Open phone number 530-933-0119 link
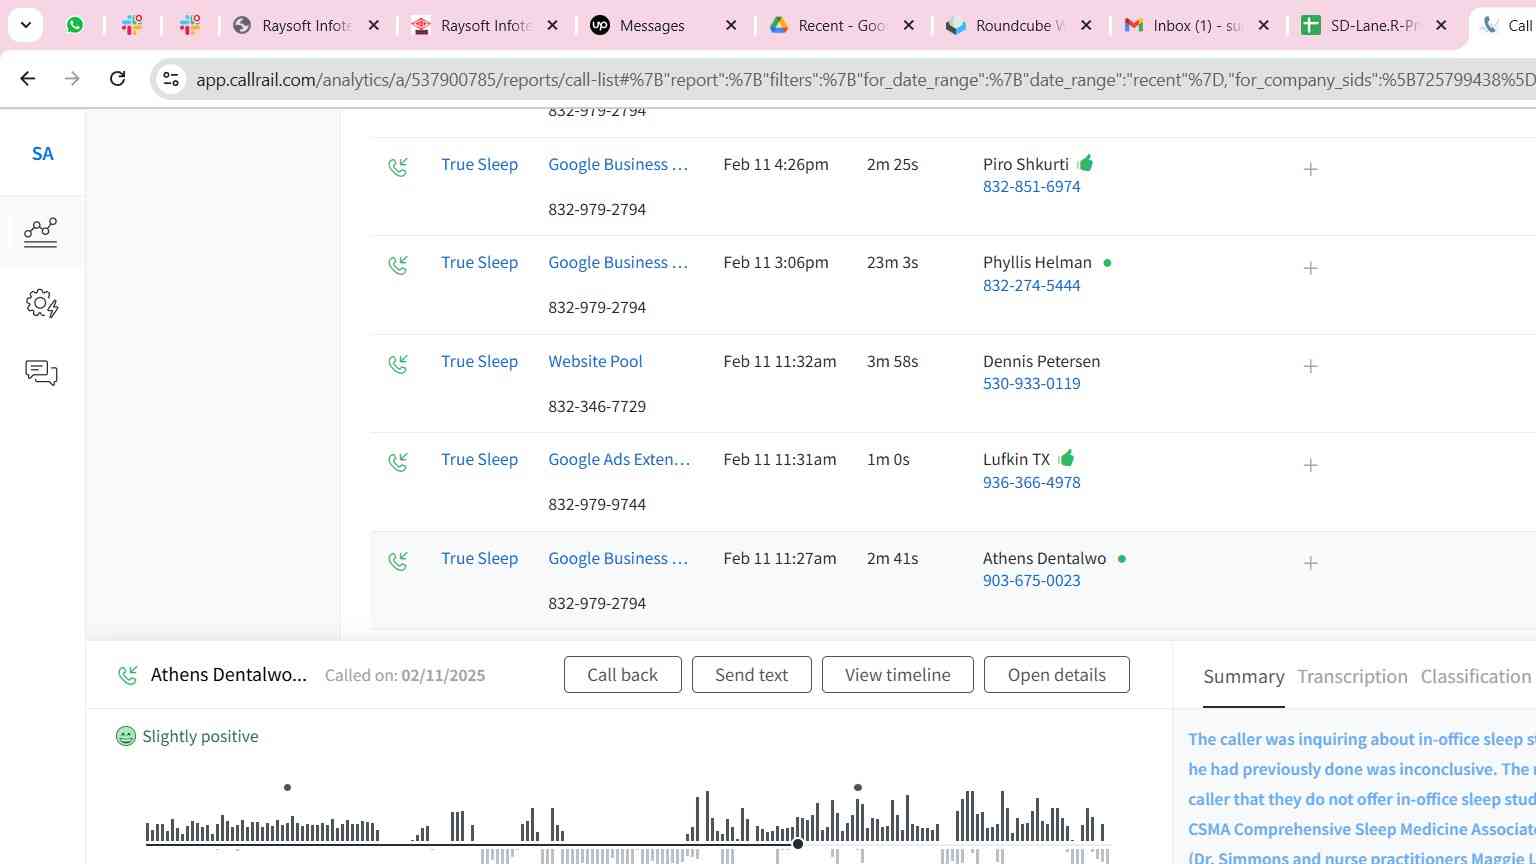The height and width of the screenshot is (864, 1536). [1031, 384]
